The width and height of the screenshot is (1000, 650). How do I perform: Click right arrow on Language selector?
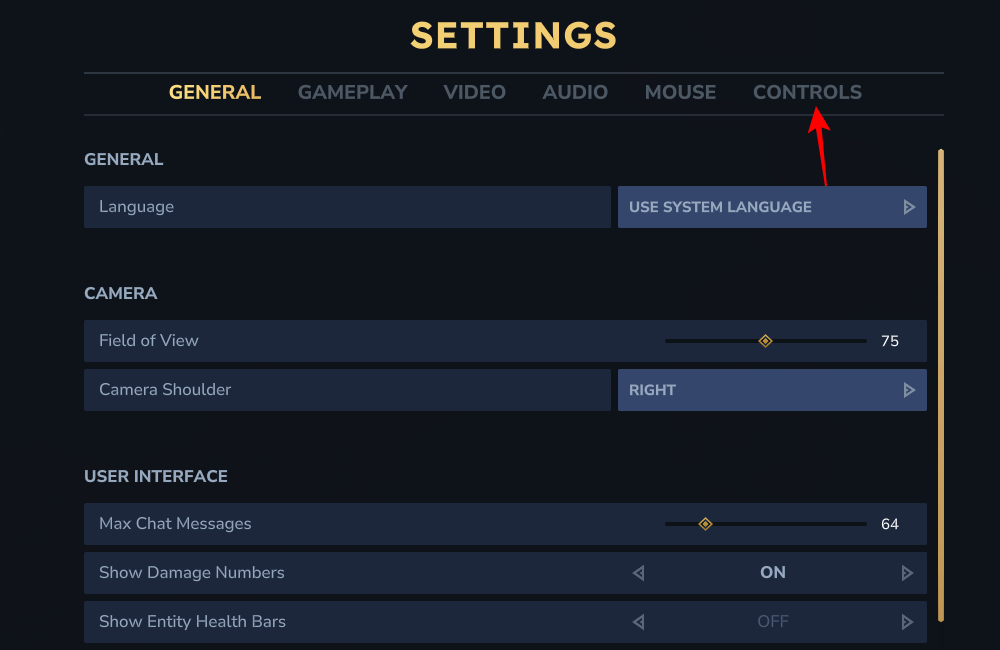[909, 207]
